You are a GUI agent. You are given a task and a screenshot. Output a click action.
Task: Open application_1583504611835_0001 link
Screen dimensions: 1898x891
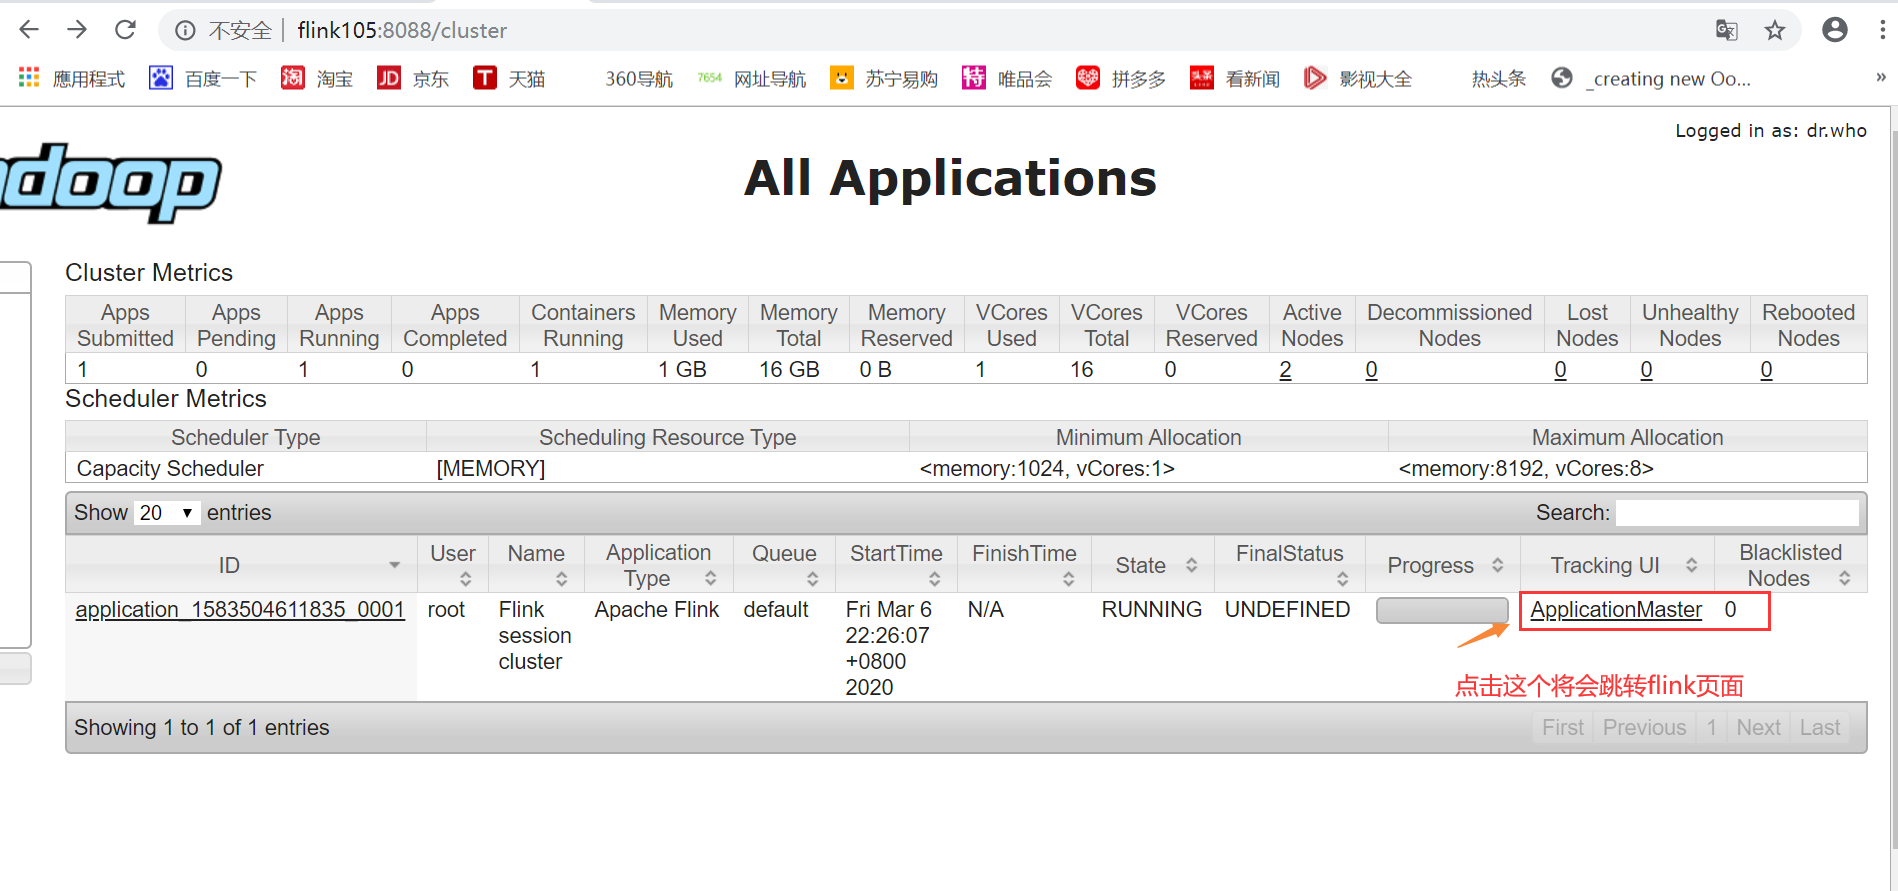click(240, 610)
